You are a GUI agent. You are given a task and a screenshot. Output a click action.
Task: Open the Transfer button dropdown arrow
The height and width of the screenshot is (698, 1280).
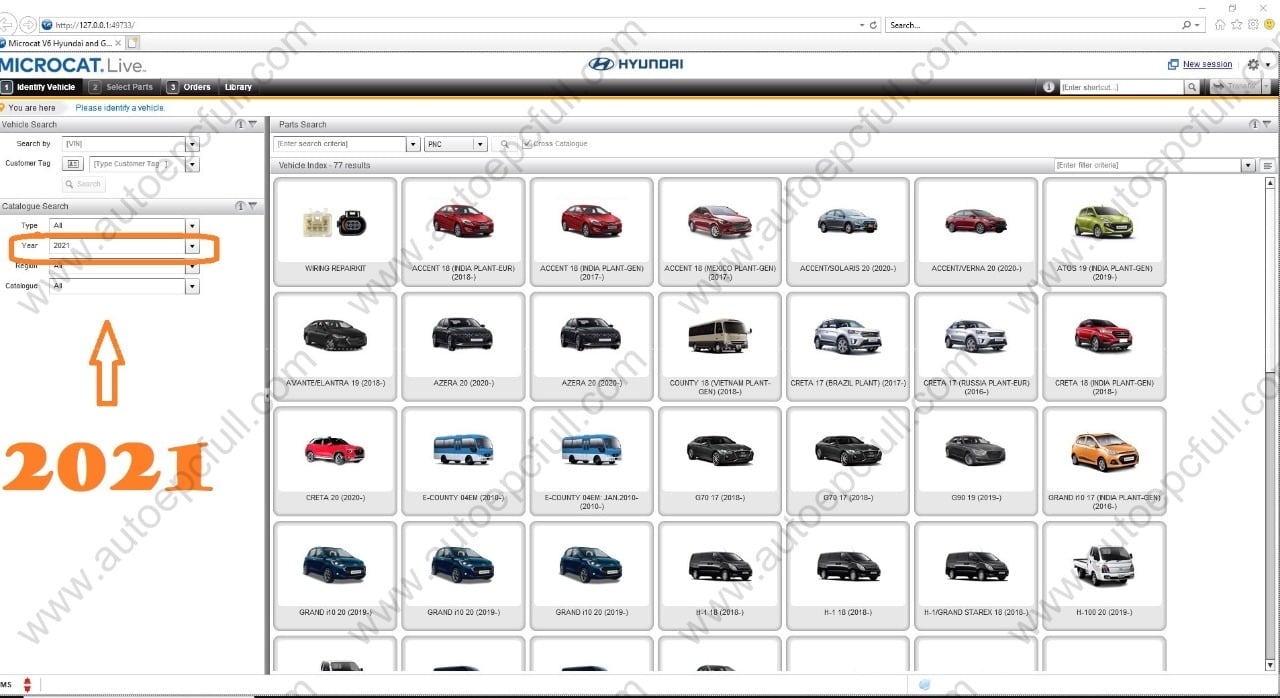pyautogui.click(x=1266, y=87)
